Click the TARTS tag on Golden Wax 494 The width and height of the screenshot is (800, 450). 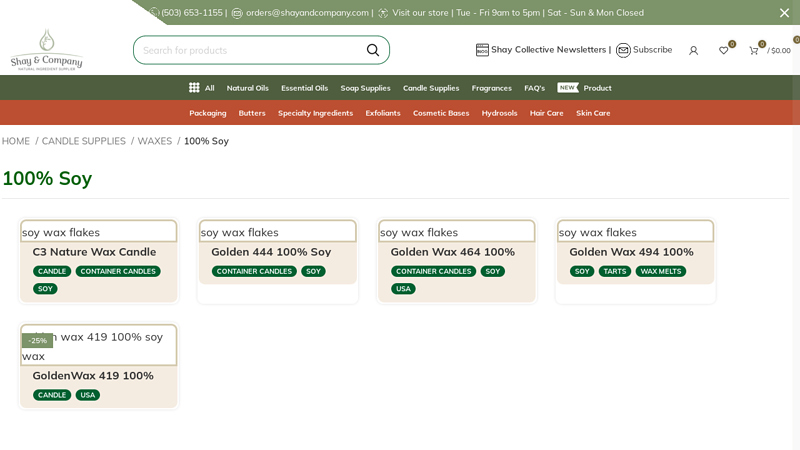point(614,271)
